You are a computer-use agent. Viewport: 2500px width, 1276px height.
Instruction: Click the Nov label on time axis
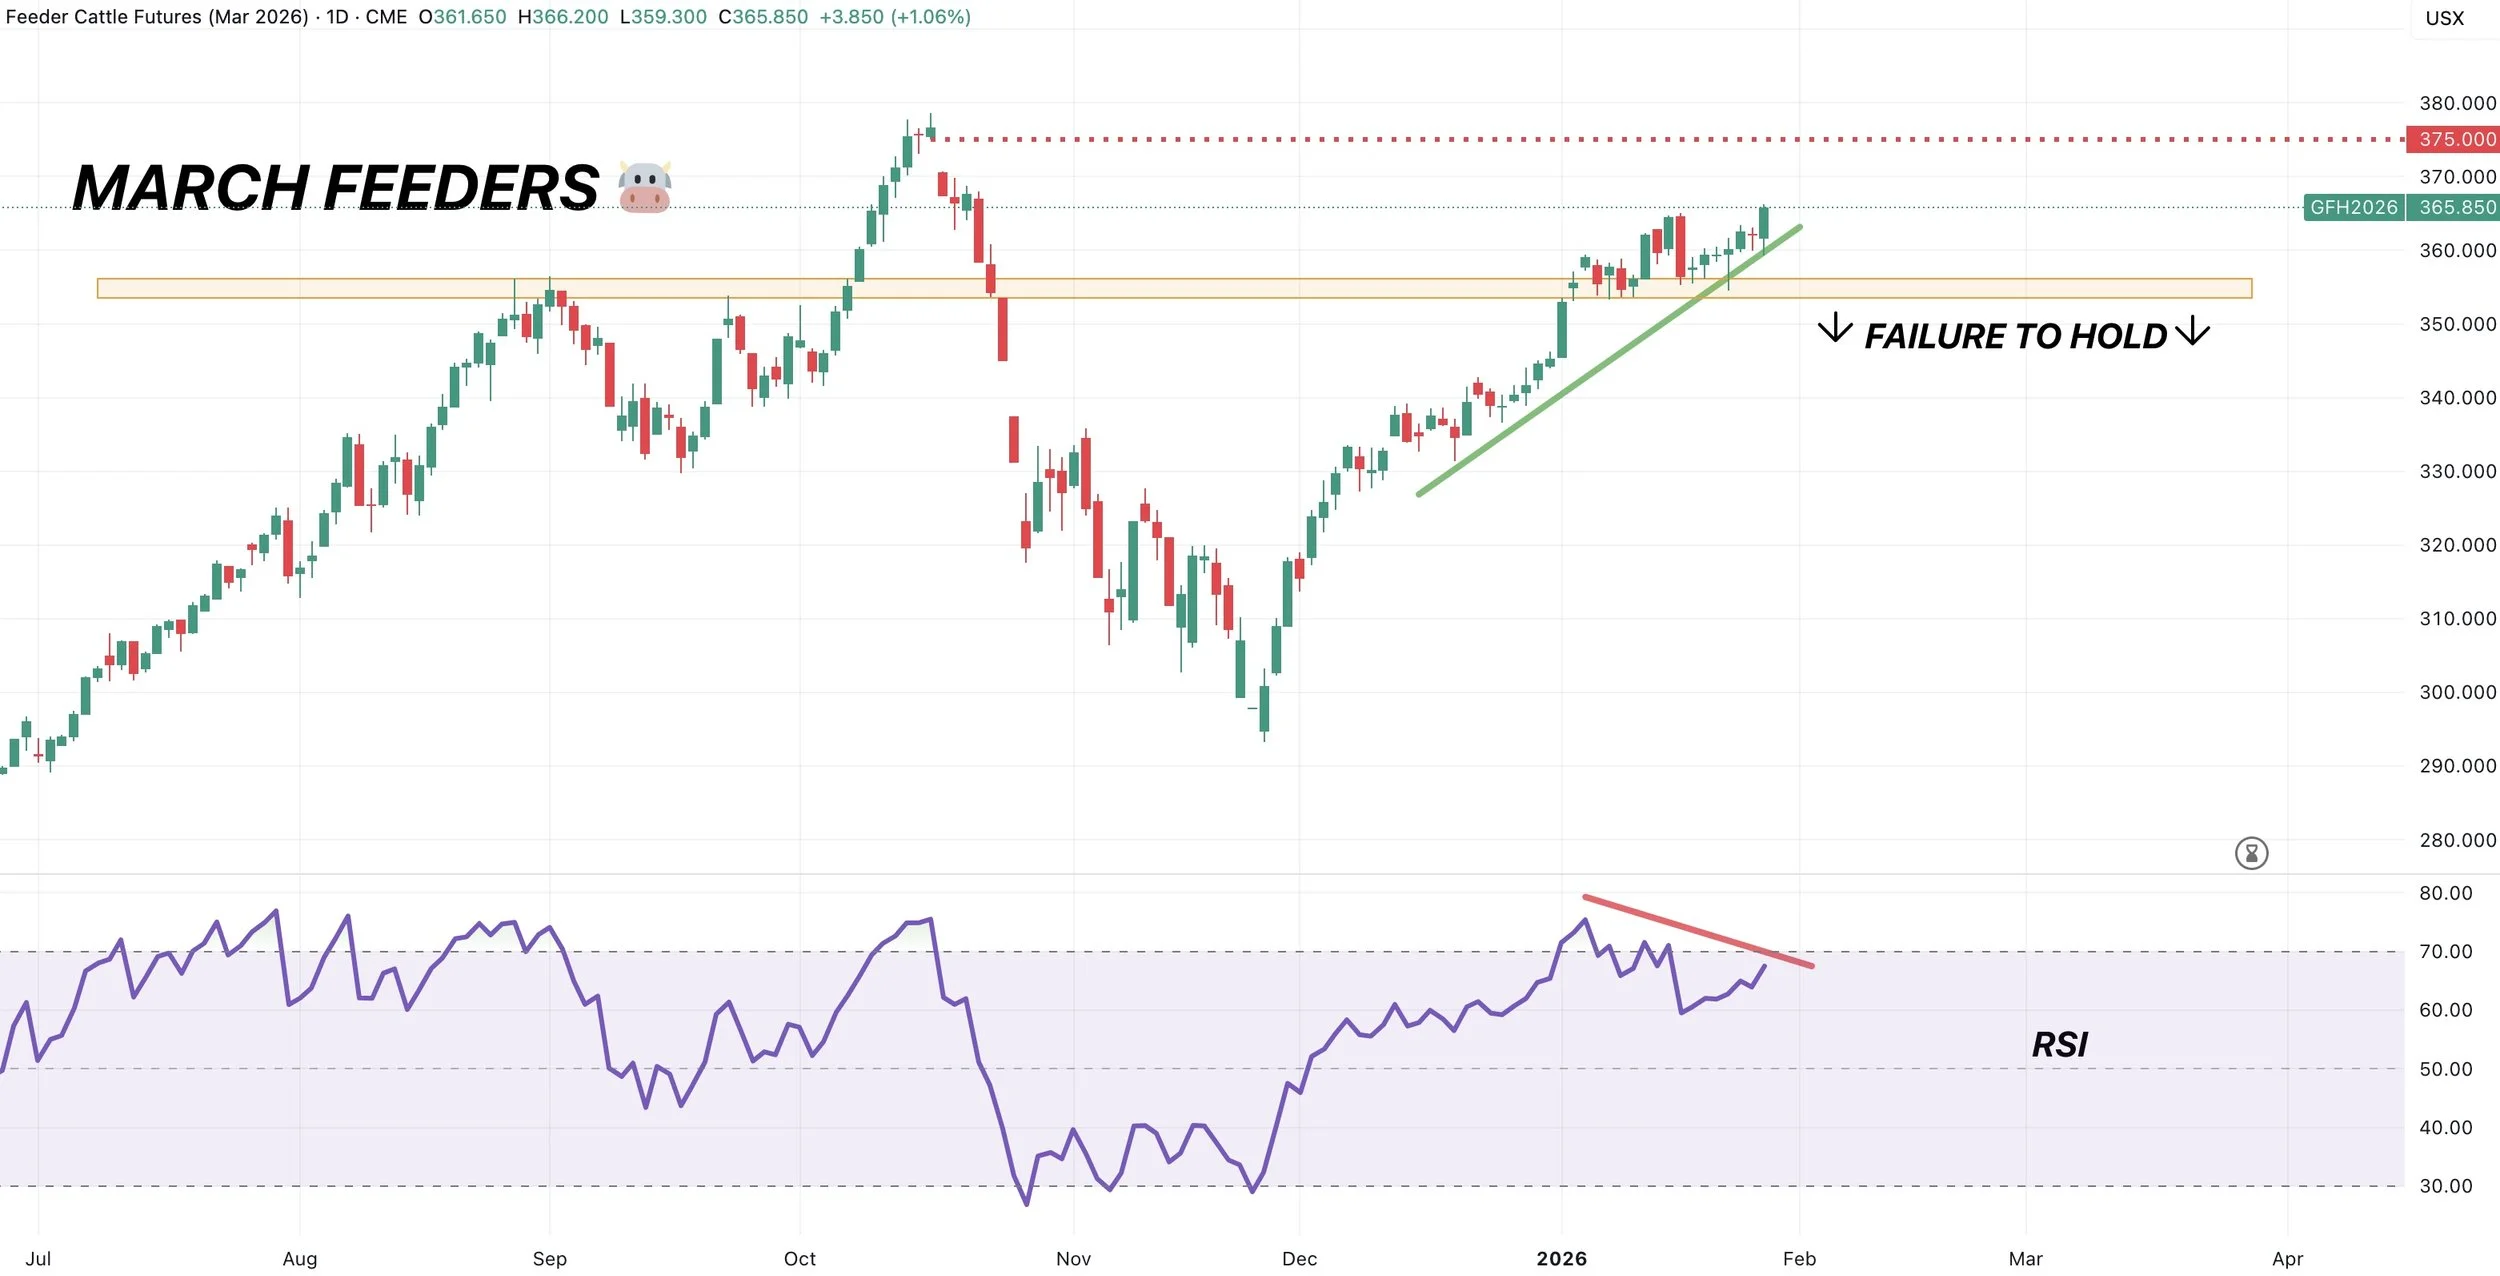point(1073,1259)
